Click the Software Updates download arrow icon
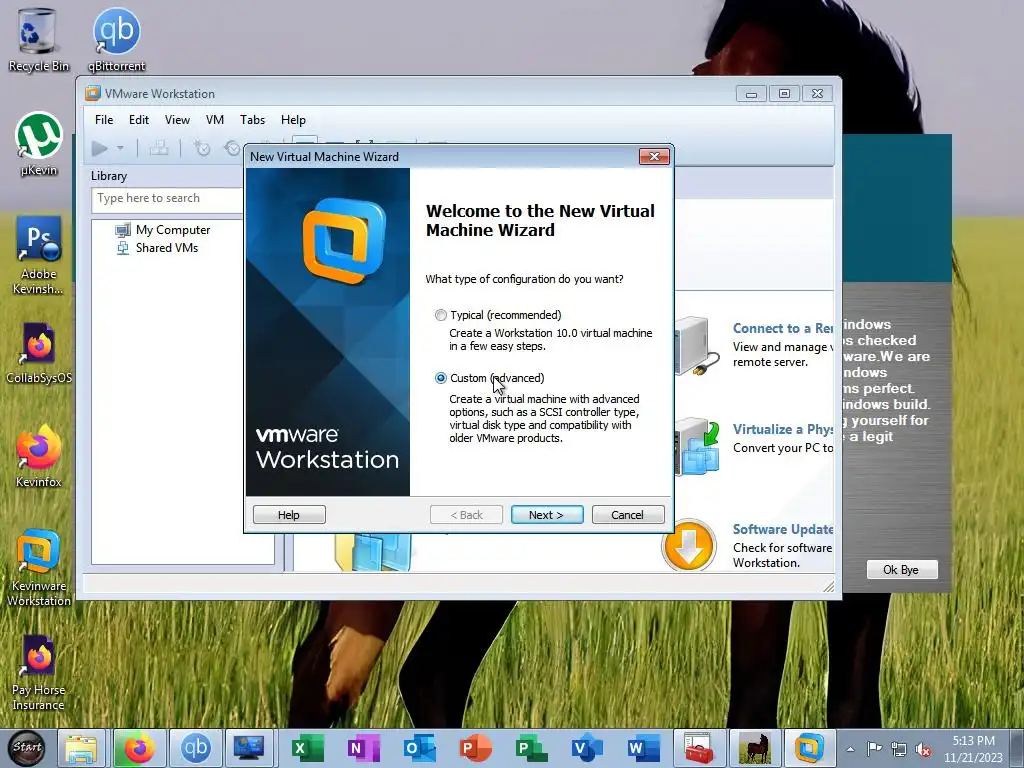This screenshot has width=1024, height=768. (688, 545)
